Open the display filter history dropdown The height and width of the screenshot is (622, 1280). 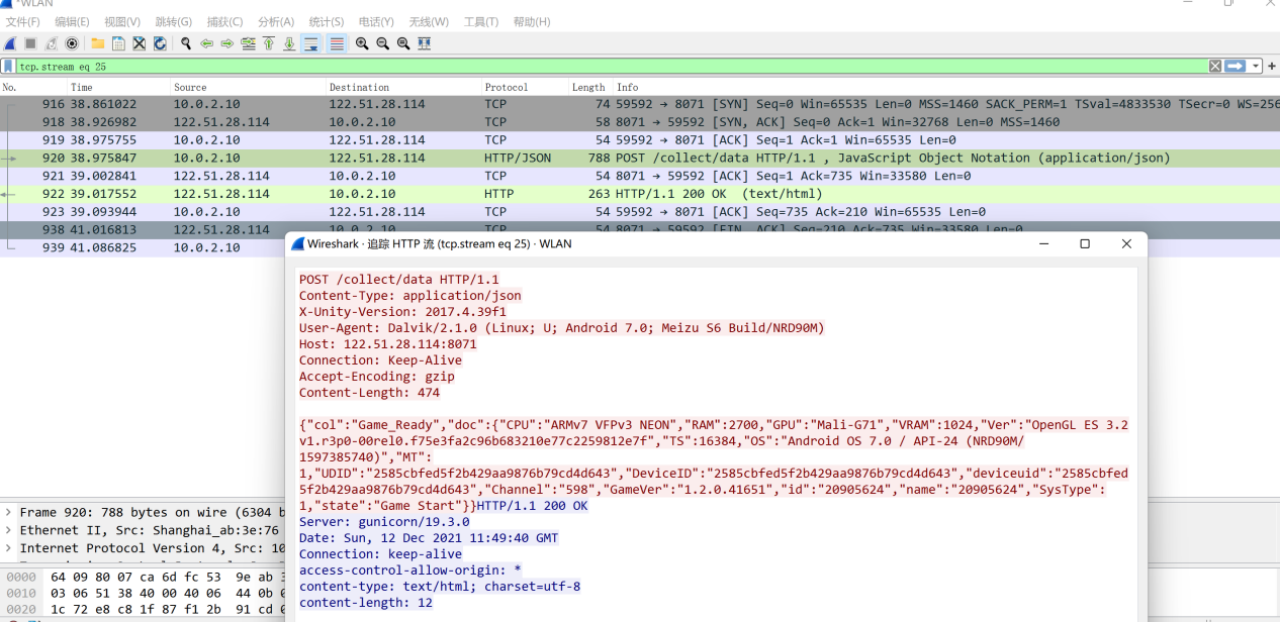tap(1256, 66)
